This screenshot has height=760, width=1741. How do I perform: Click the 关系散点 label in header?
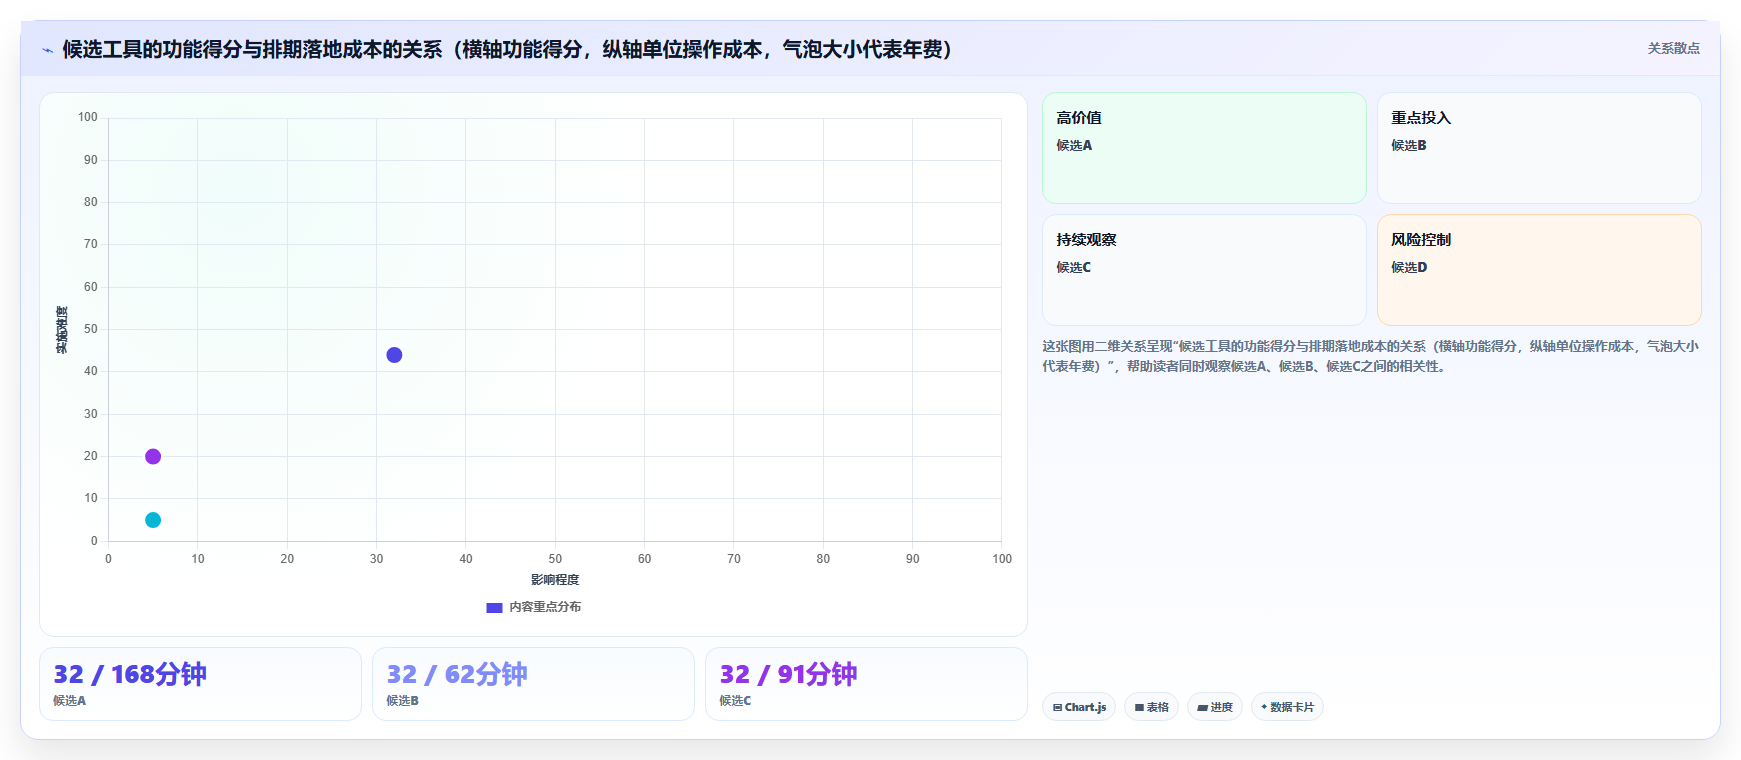(1673, 48)
